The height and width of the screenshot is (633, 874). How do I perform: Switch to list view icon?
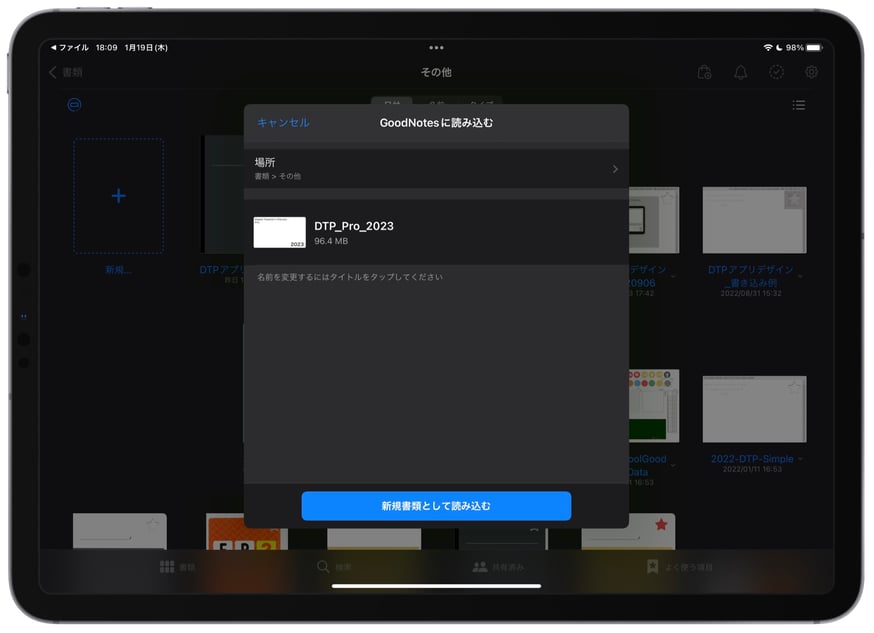(799, 105)
